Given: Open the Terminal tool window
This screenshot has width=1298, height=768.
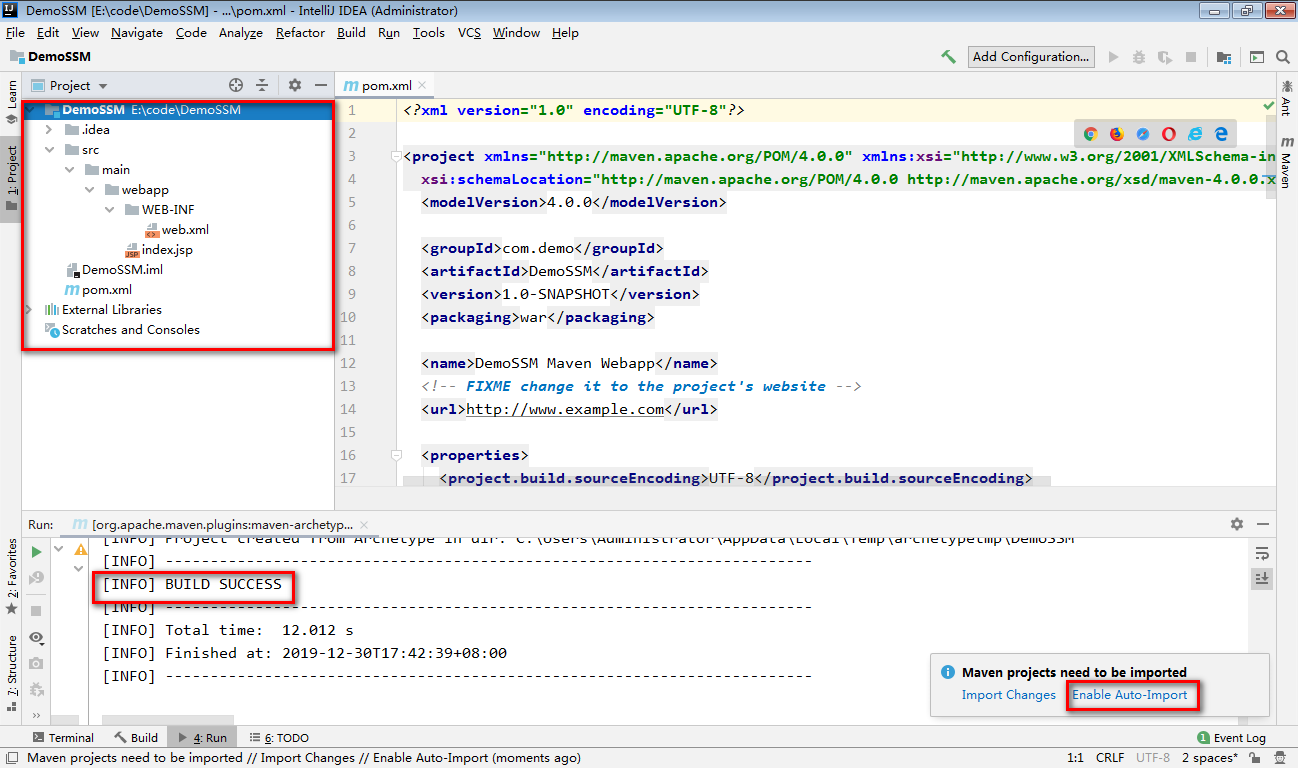Looking at the screenshot, I should click(x=62, y=737).
